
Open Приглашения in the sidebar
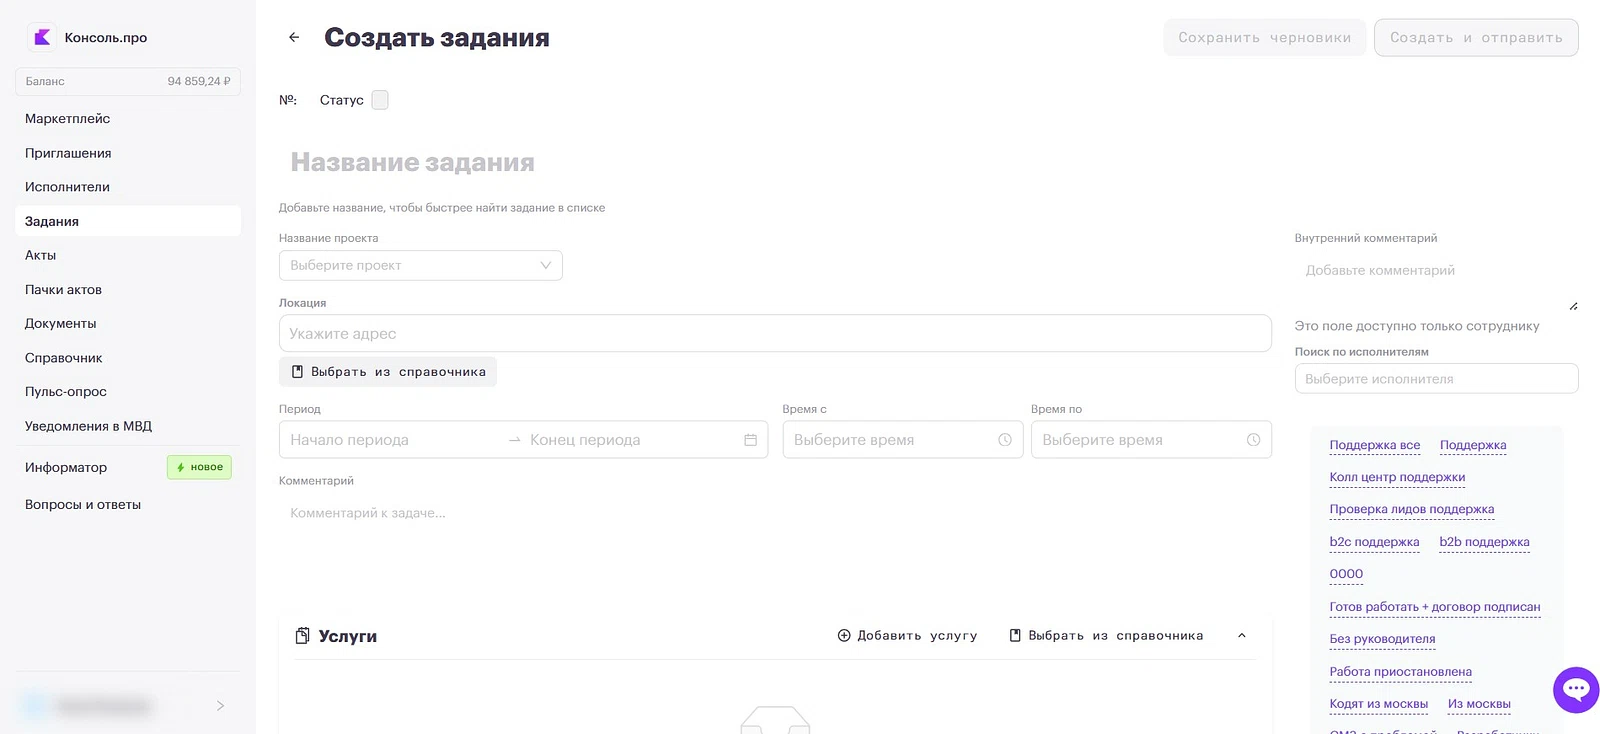pos(128,153)
